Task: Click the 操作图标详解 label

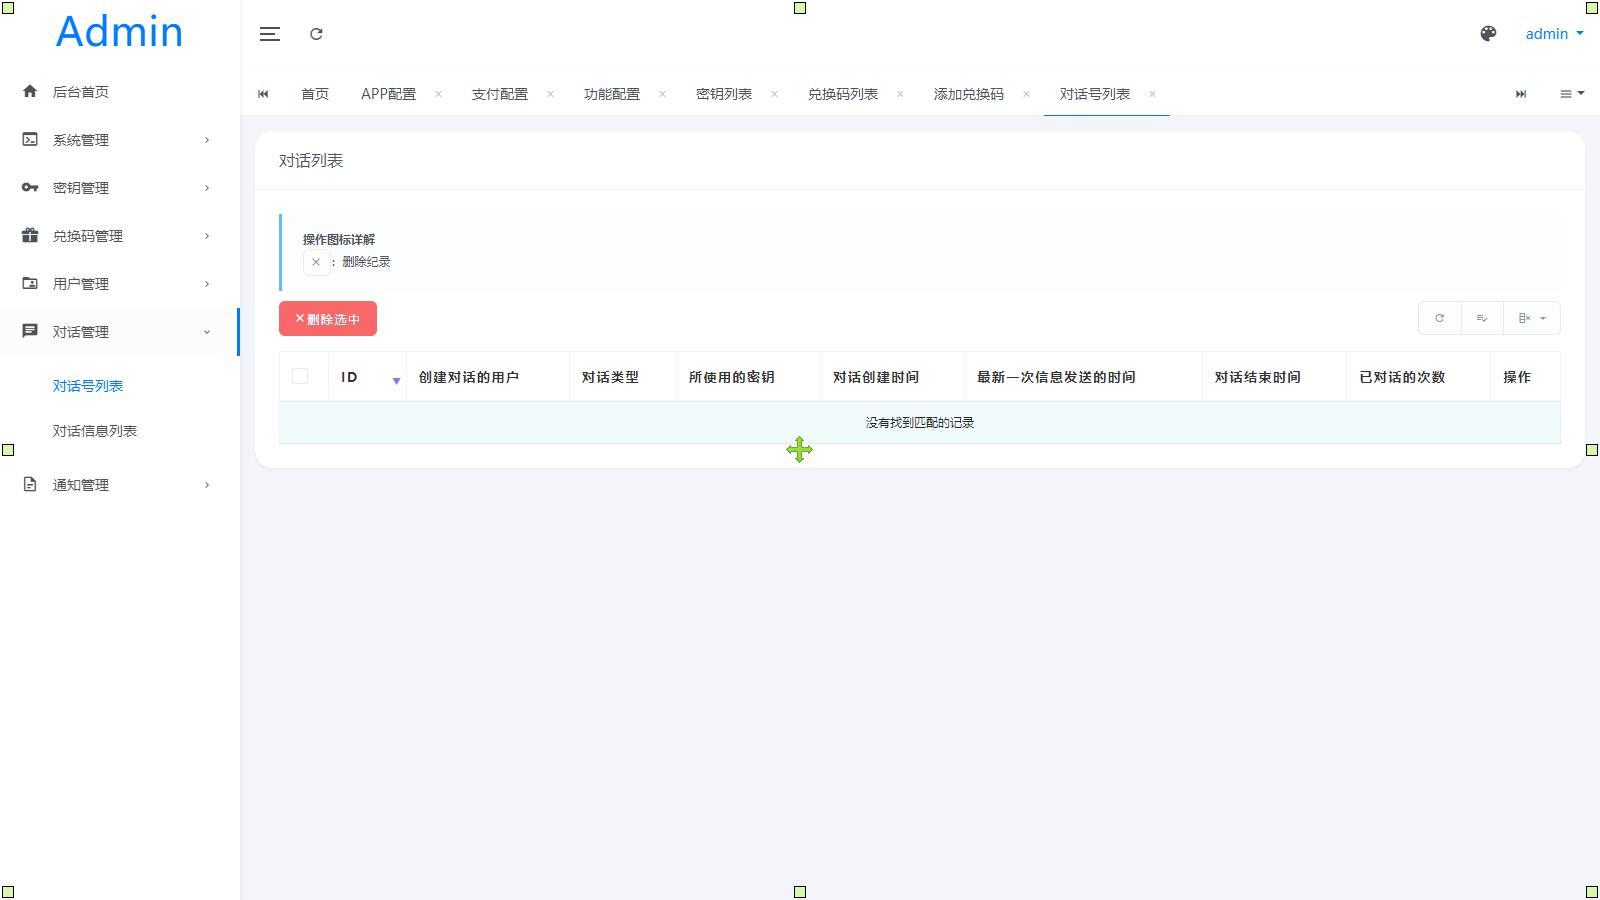Action: pos(339,240)
